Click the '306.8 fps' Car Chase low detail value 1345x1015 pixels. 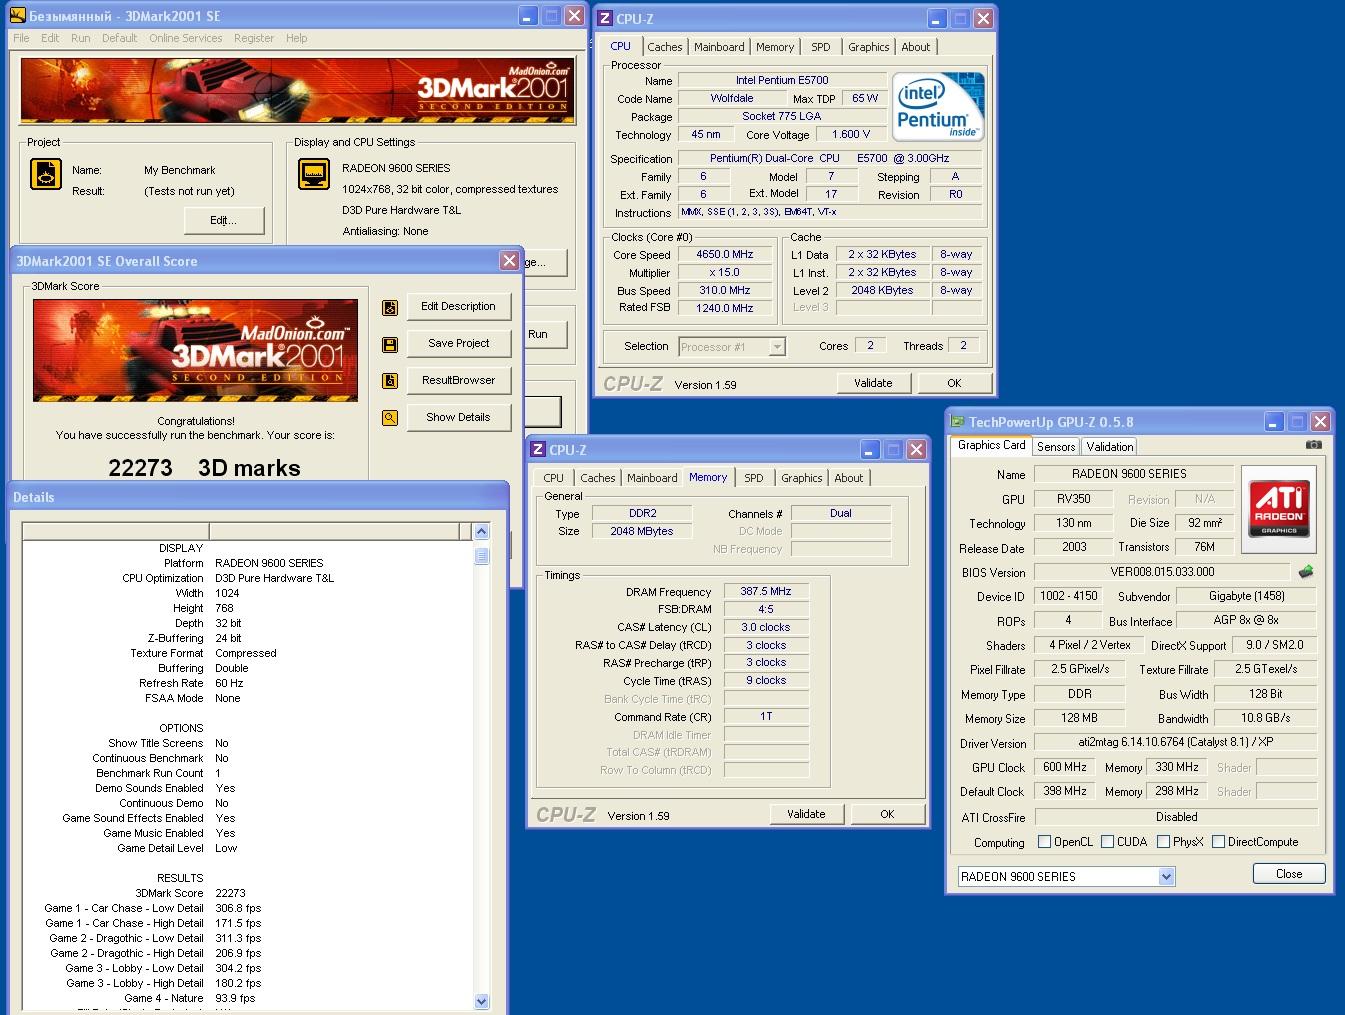point(238,908)
